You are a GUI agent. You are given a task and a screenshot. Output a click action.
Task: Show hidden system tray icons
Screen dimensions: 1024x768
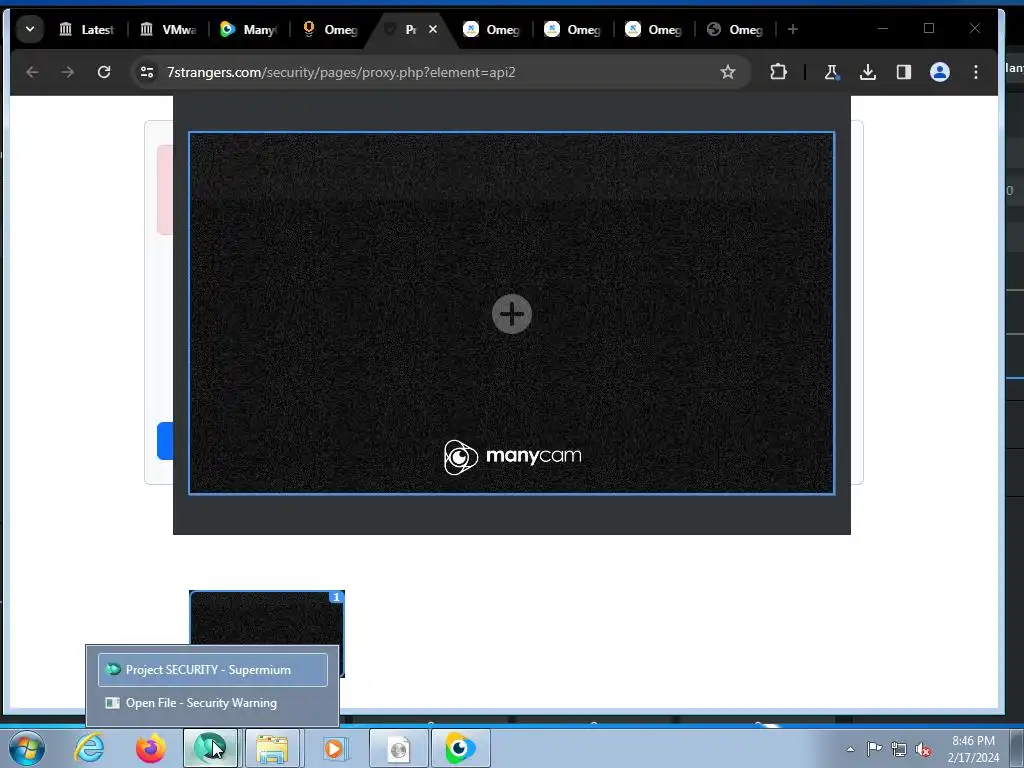point(850,749)
